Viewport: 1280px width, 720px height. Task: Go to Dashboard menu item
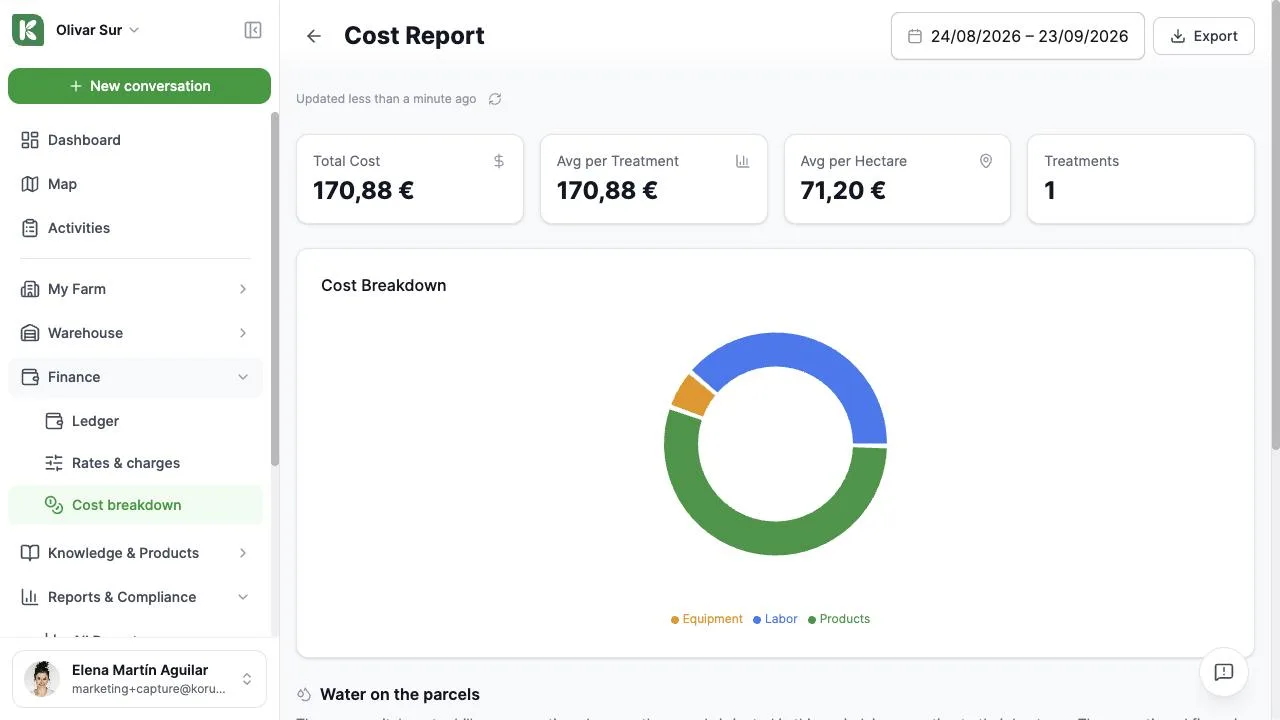pos(135,140)
